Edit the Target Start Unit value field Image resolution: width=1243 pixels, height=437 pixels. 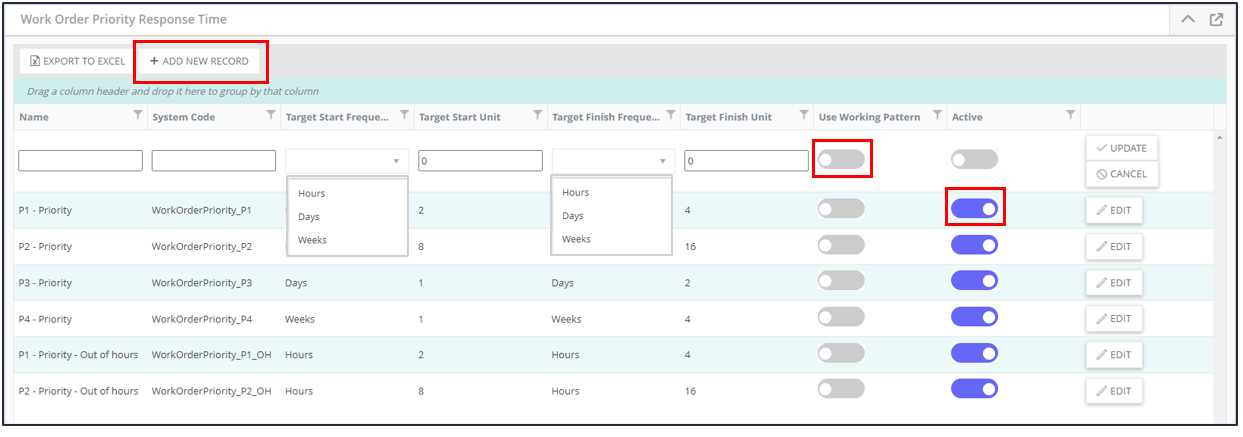point(480,160)
